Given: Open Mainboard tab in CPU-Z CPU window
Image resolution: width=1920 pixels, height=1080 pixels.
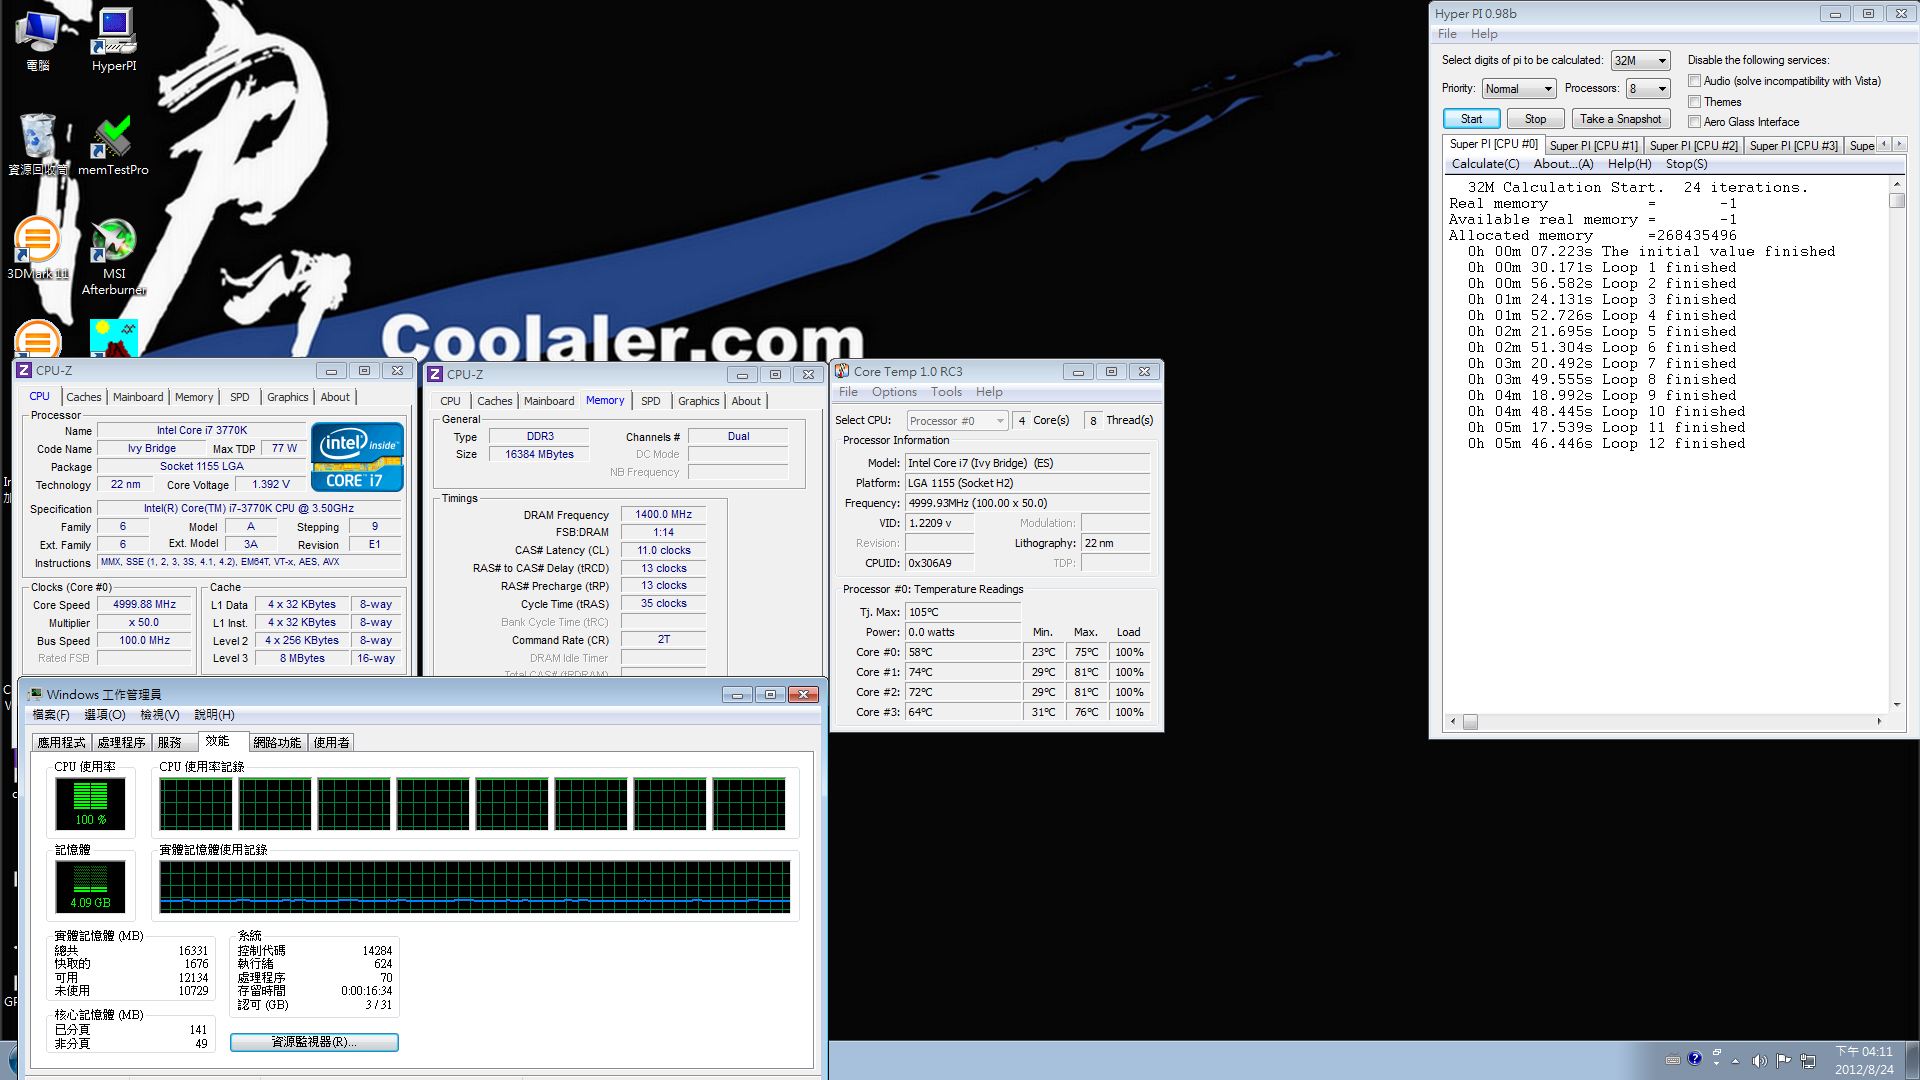Looking at the screenshot, I should tap(138, 397).
